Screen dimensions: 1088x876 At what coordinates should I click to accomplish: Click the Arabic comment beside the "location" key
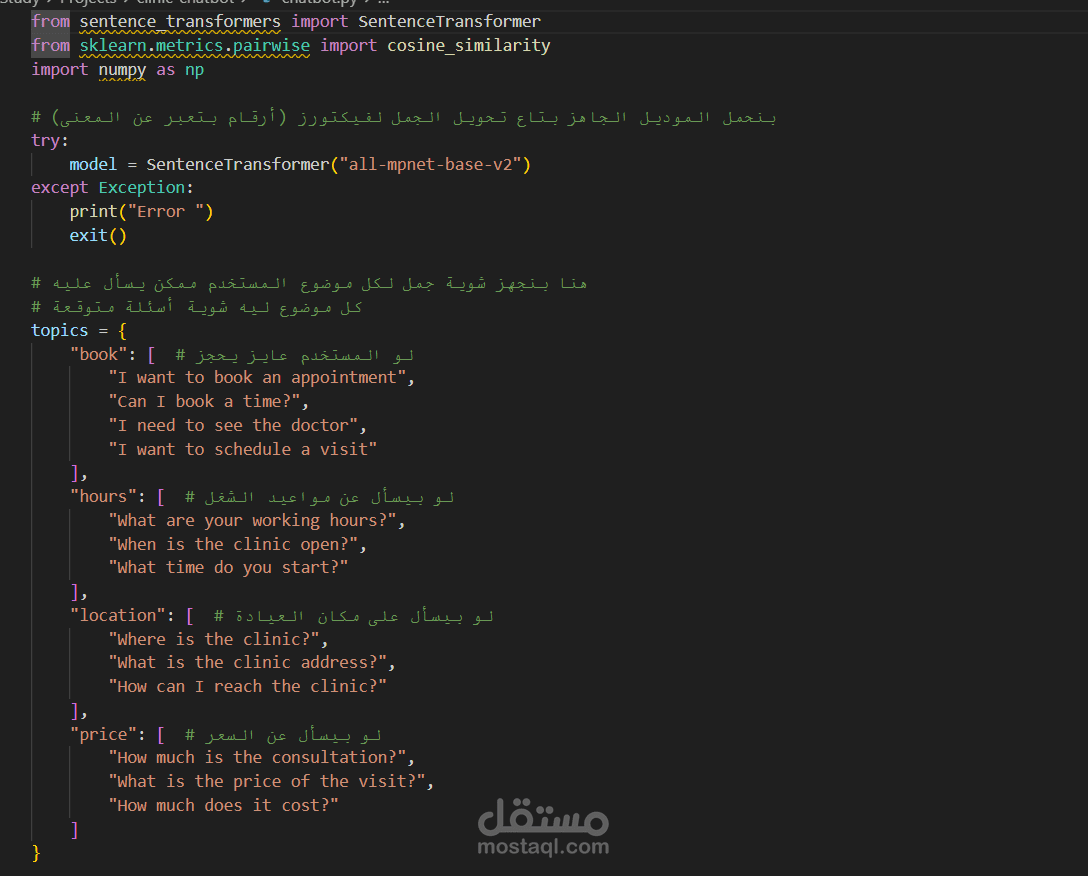coord(354,616)
